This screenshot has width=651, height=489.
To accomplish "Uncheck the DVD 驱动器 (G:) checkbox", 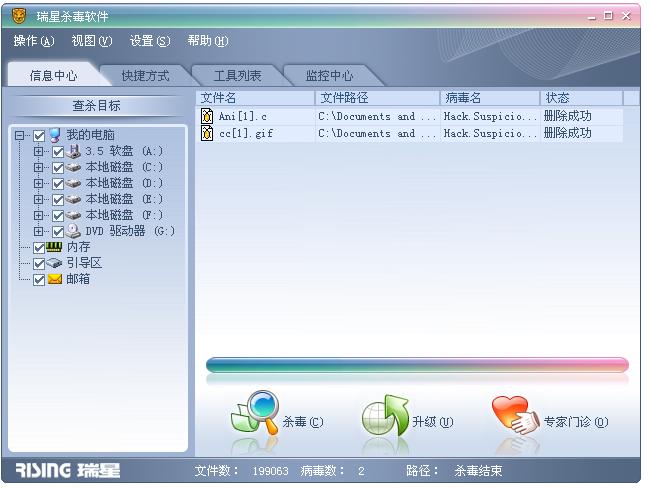I will tap(58, 232).
